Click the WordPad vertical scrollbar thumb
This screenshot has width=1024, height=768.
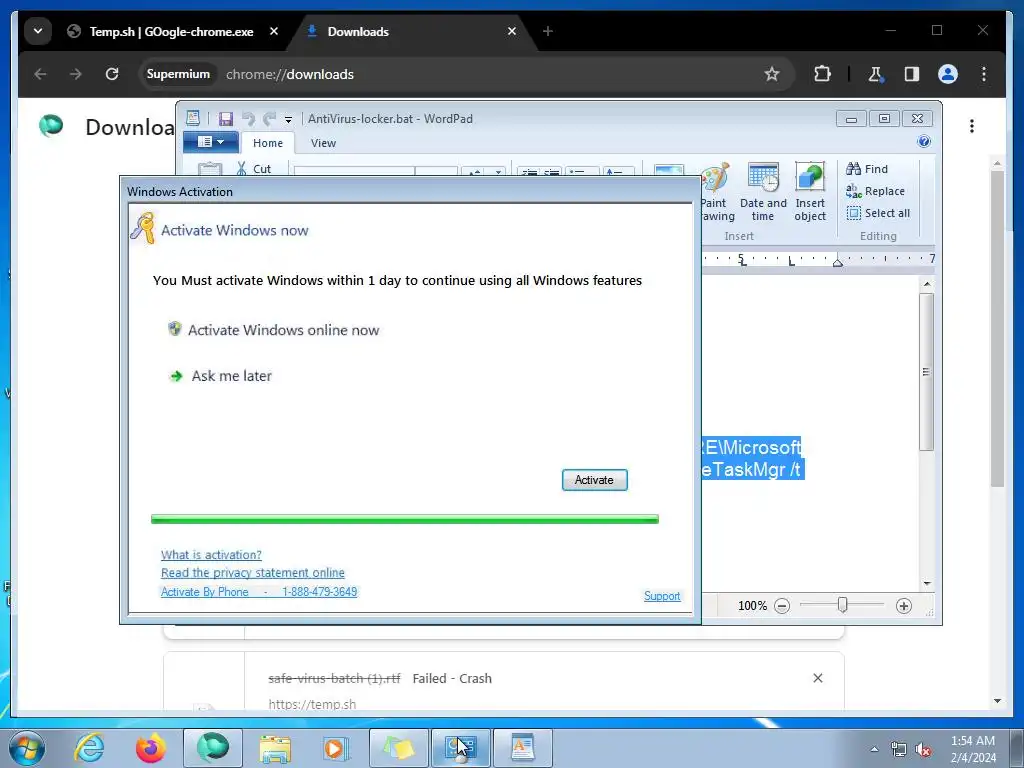click(x=926, y=371)
